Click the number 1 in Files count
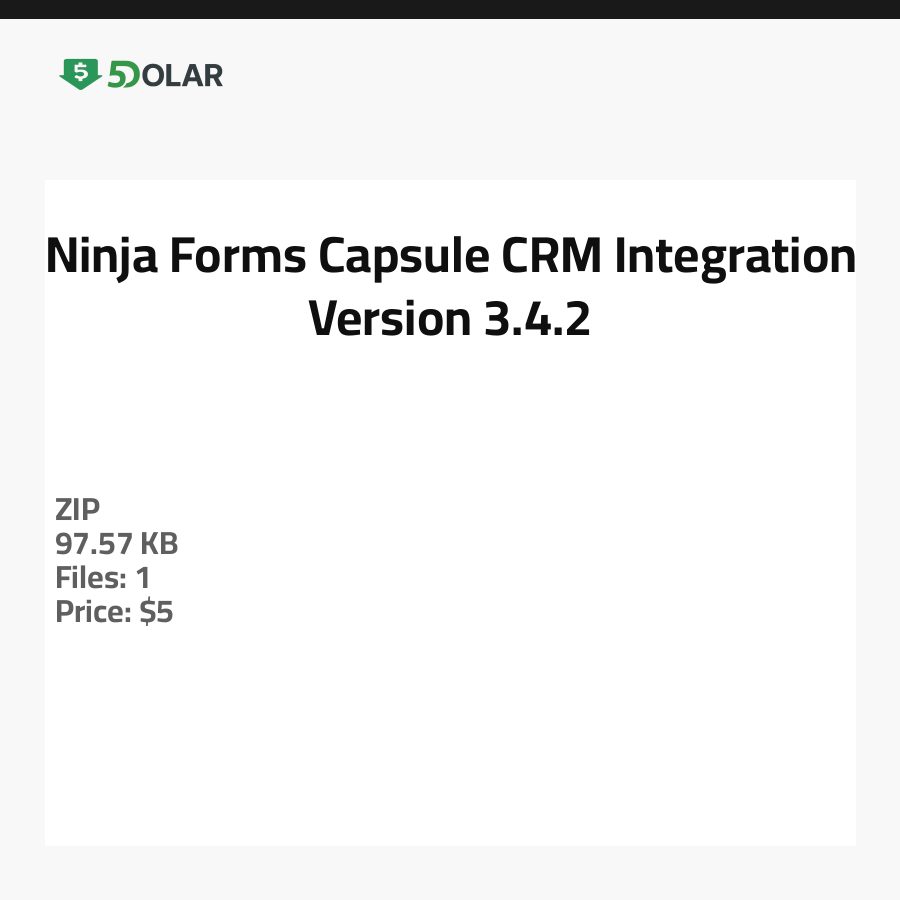The image size is (900, 900). coord(142,578)
